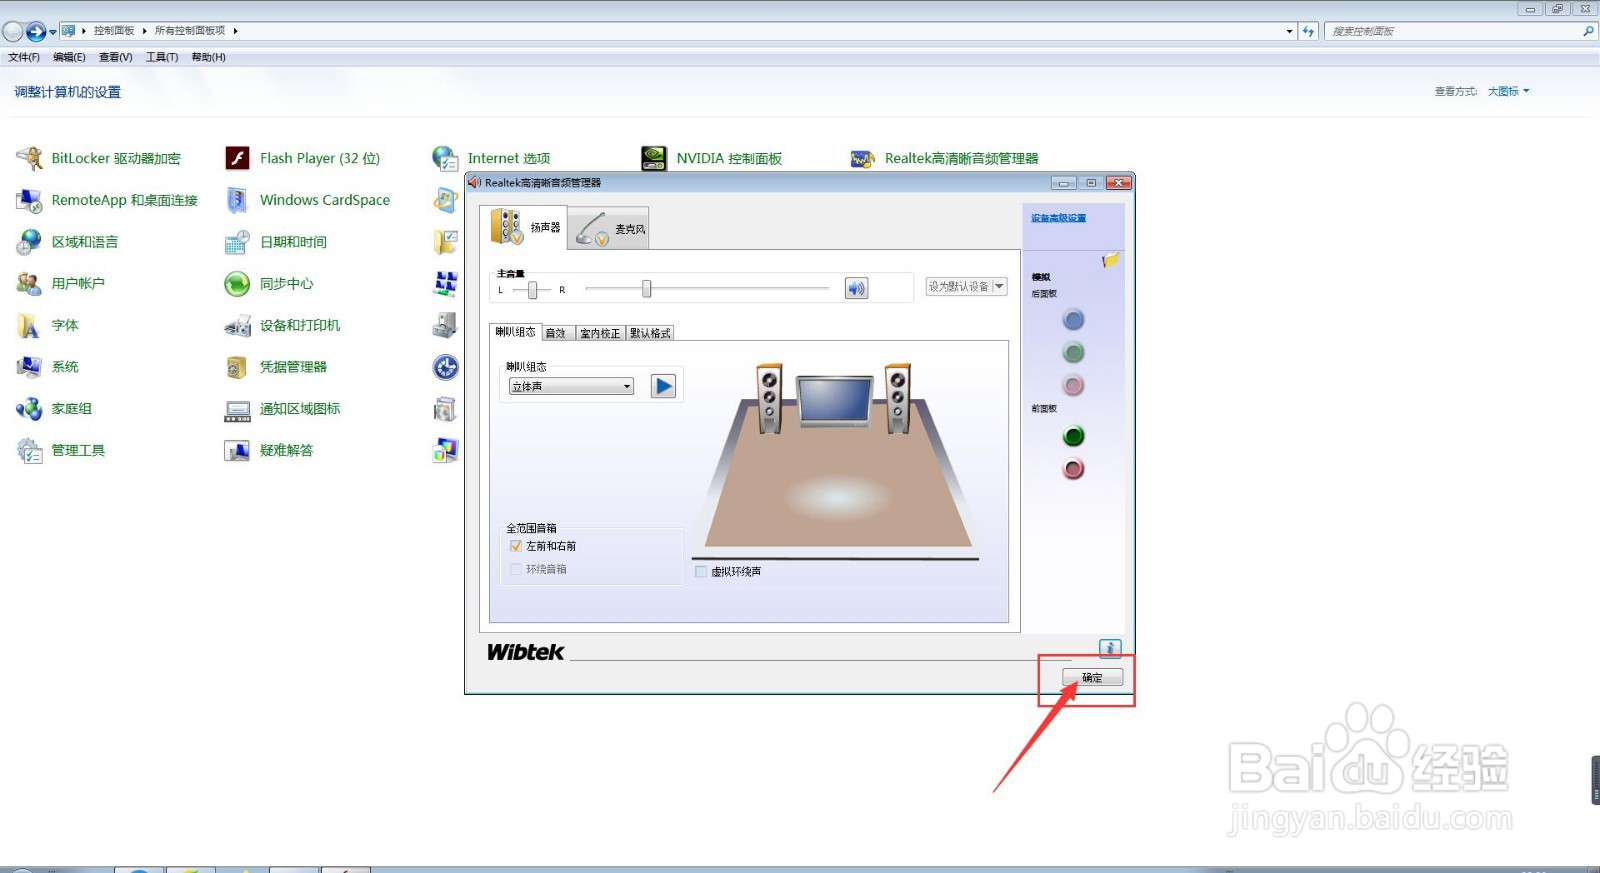
Task: Open 疑难解答 troubleshooting item
Action: pos(269,451)
